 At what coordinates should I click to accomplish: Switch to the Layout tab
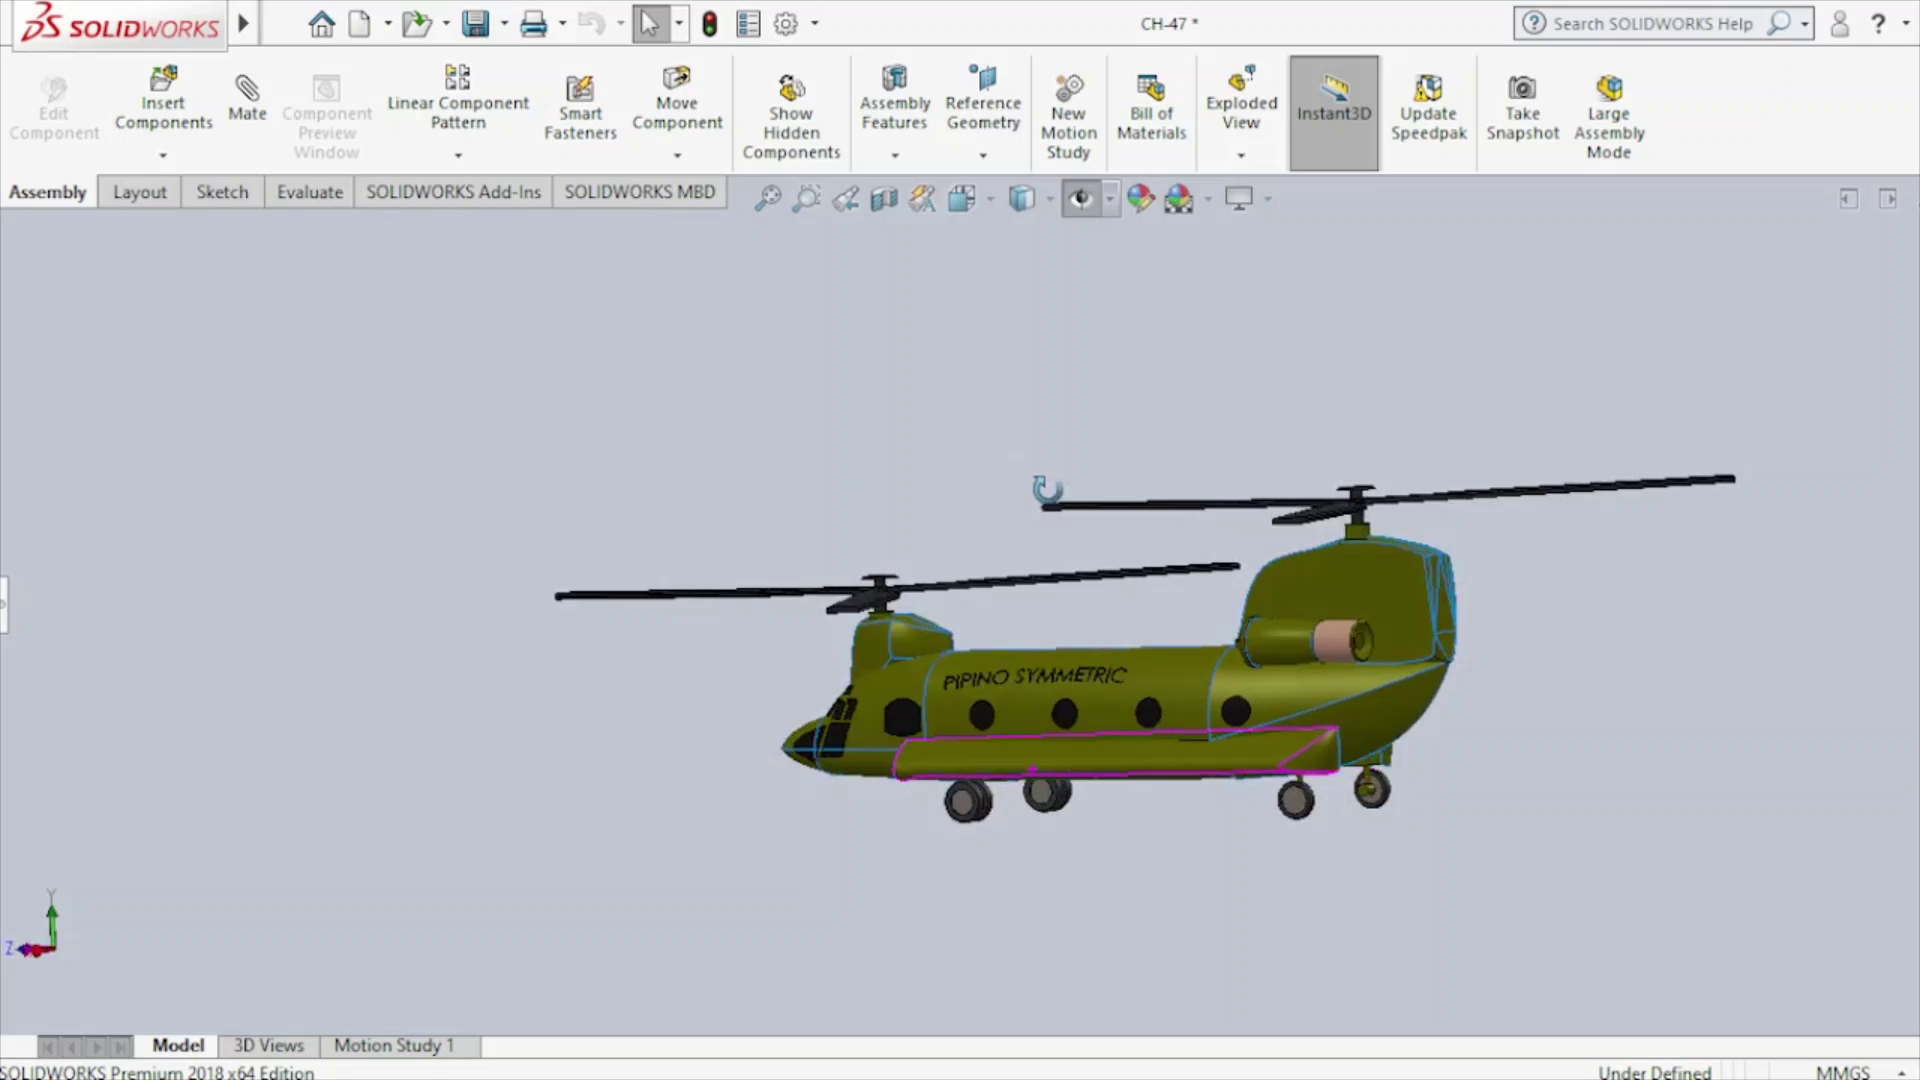click(139, 192)
